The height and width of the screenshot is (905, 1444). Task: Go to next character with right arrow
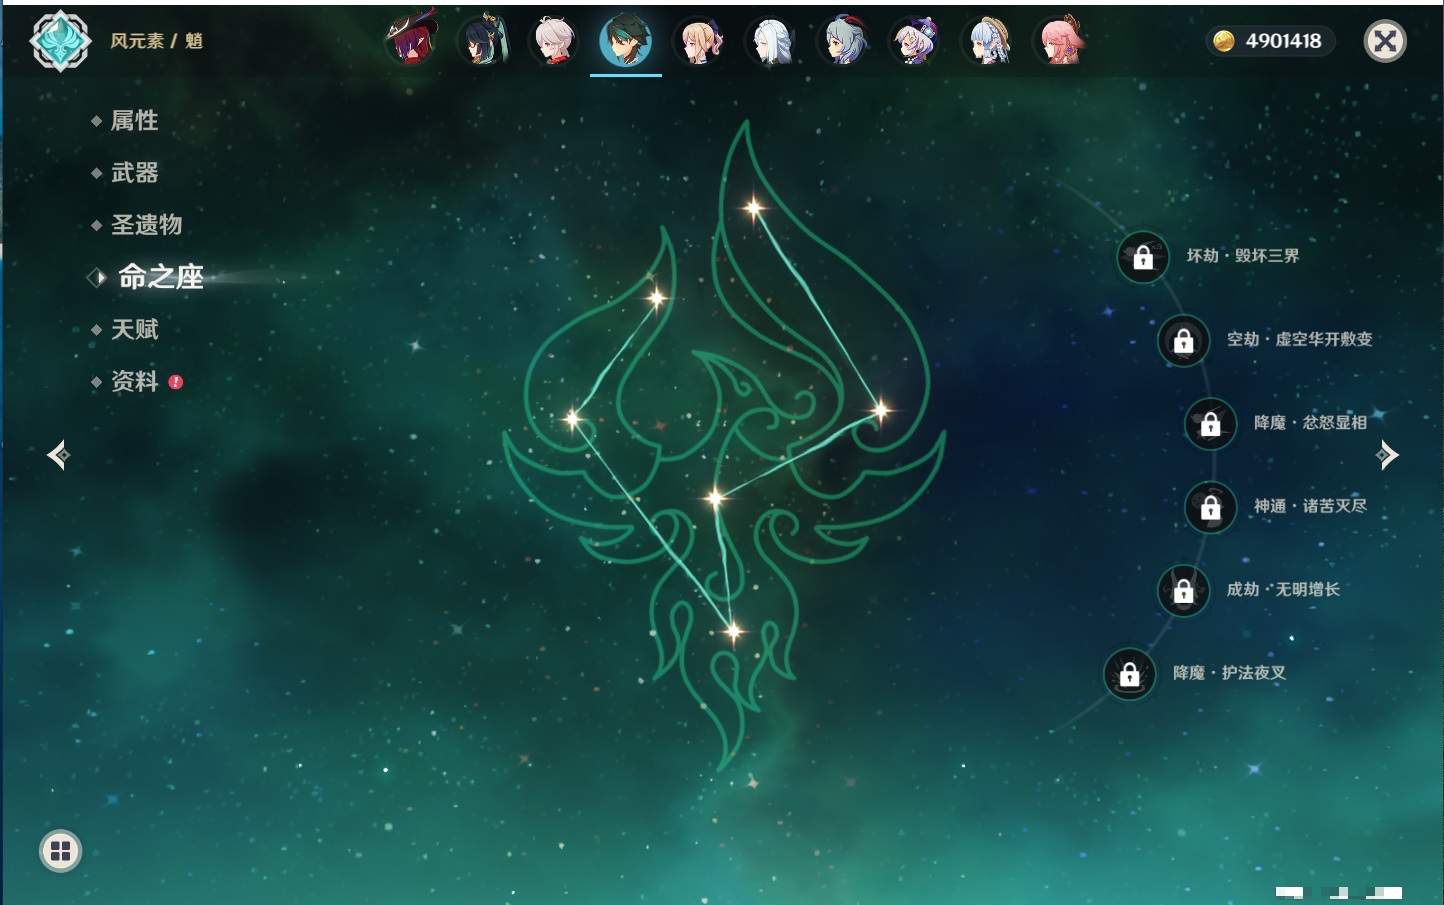click(1388, 455)
